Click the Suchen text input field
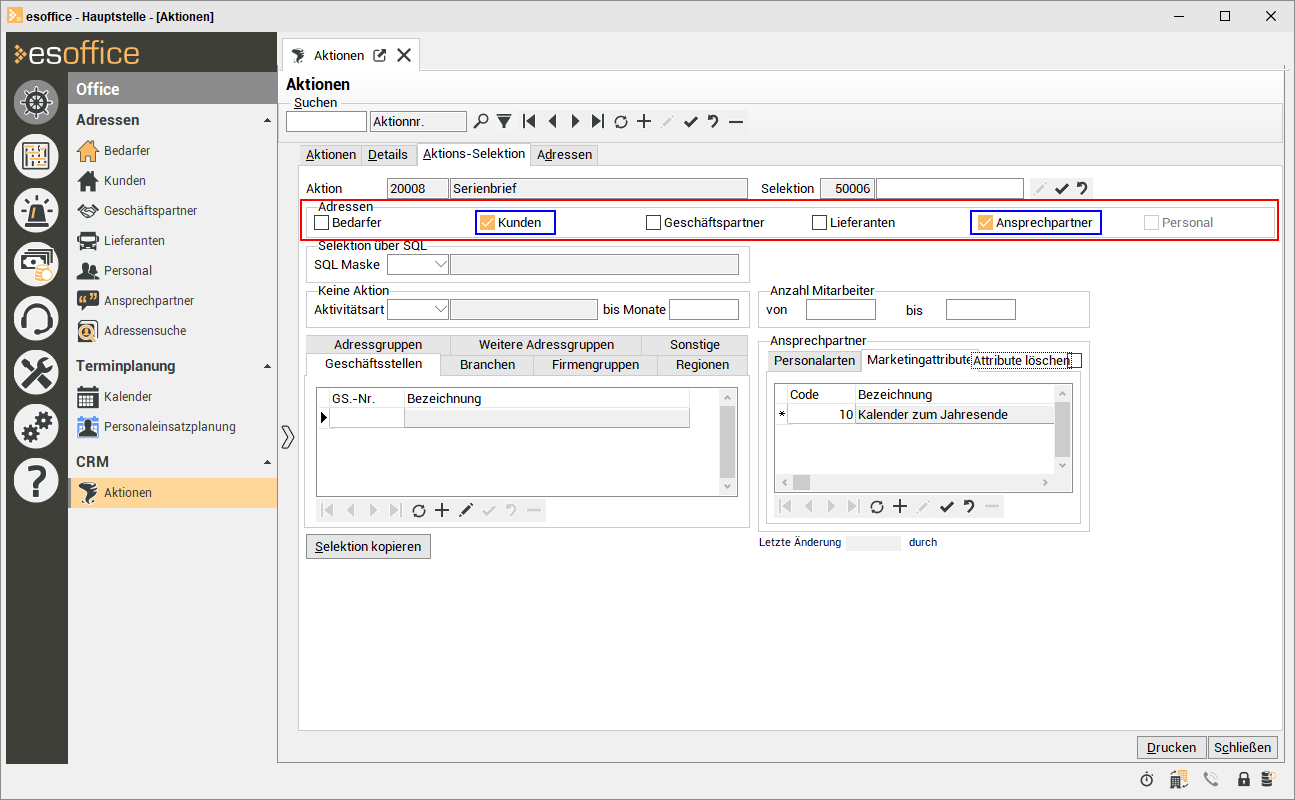Screen dimensions: 1295x800 coord(326,122)
